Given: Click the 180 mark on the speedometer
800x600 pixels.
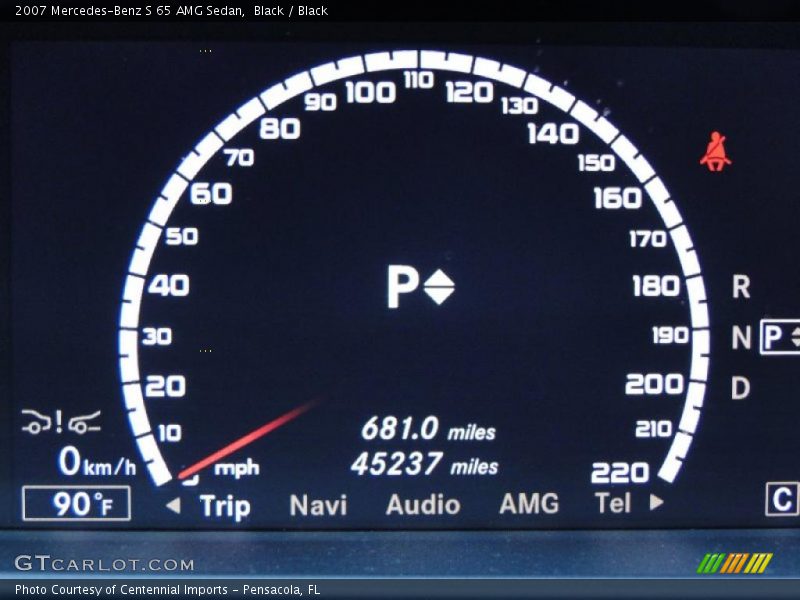Looking at the screenshot, I should (656, 286).
